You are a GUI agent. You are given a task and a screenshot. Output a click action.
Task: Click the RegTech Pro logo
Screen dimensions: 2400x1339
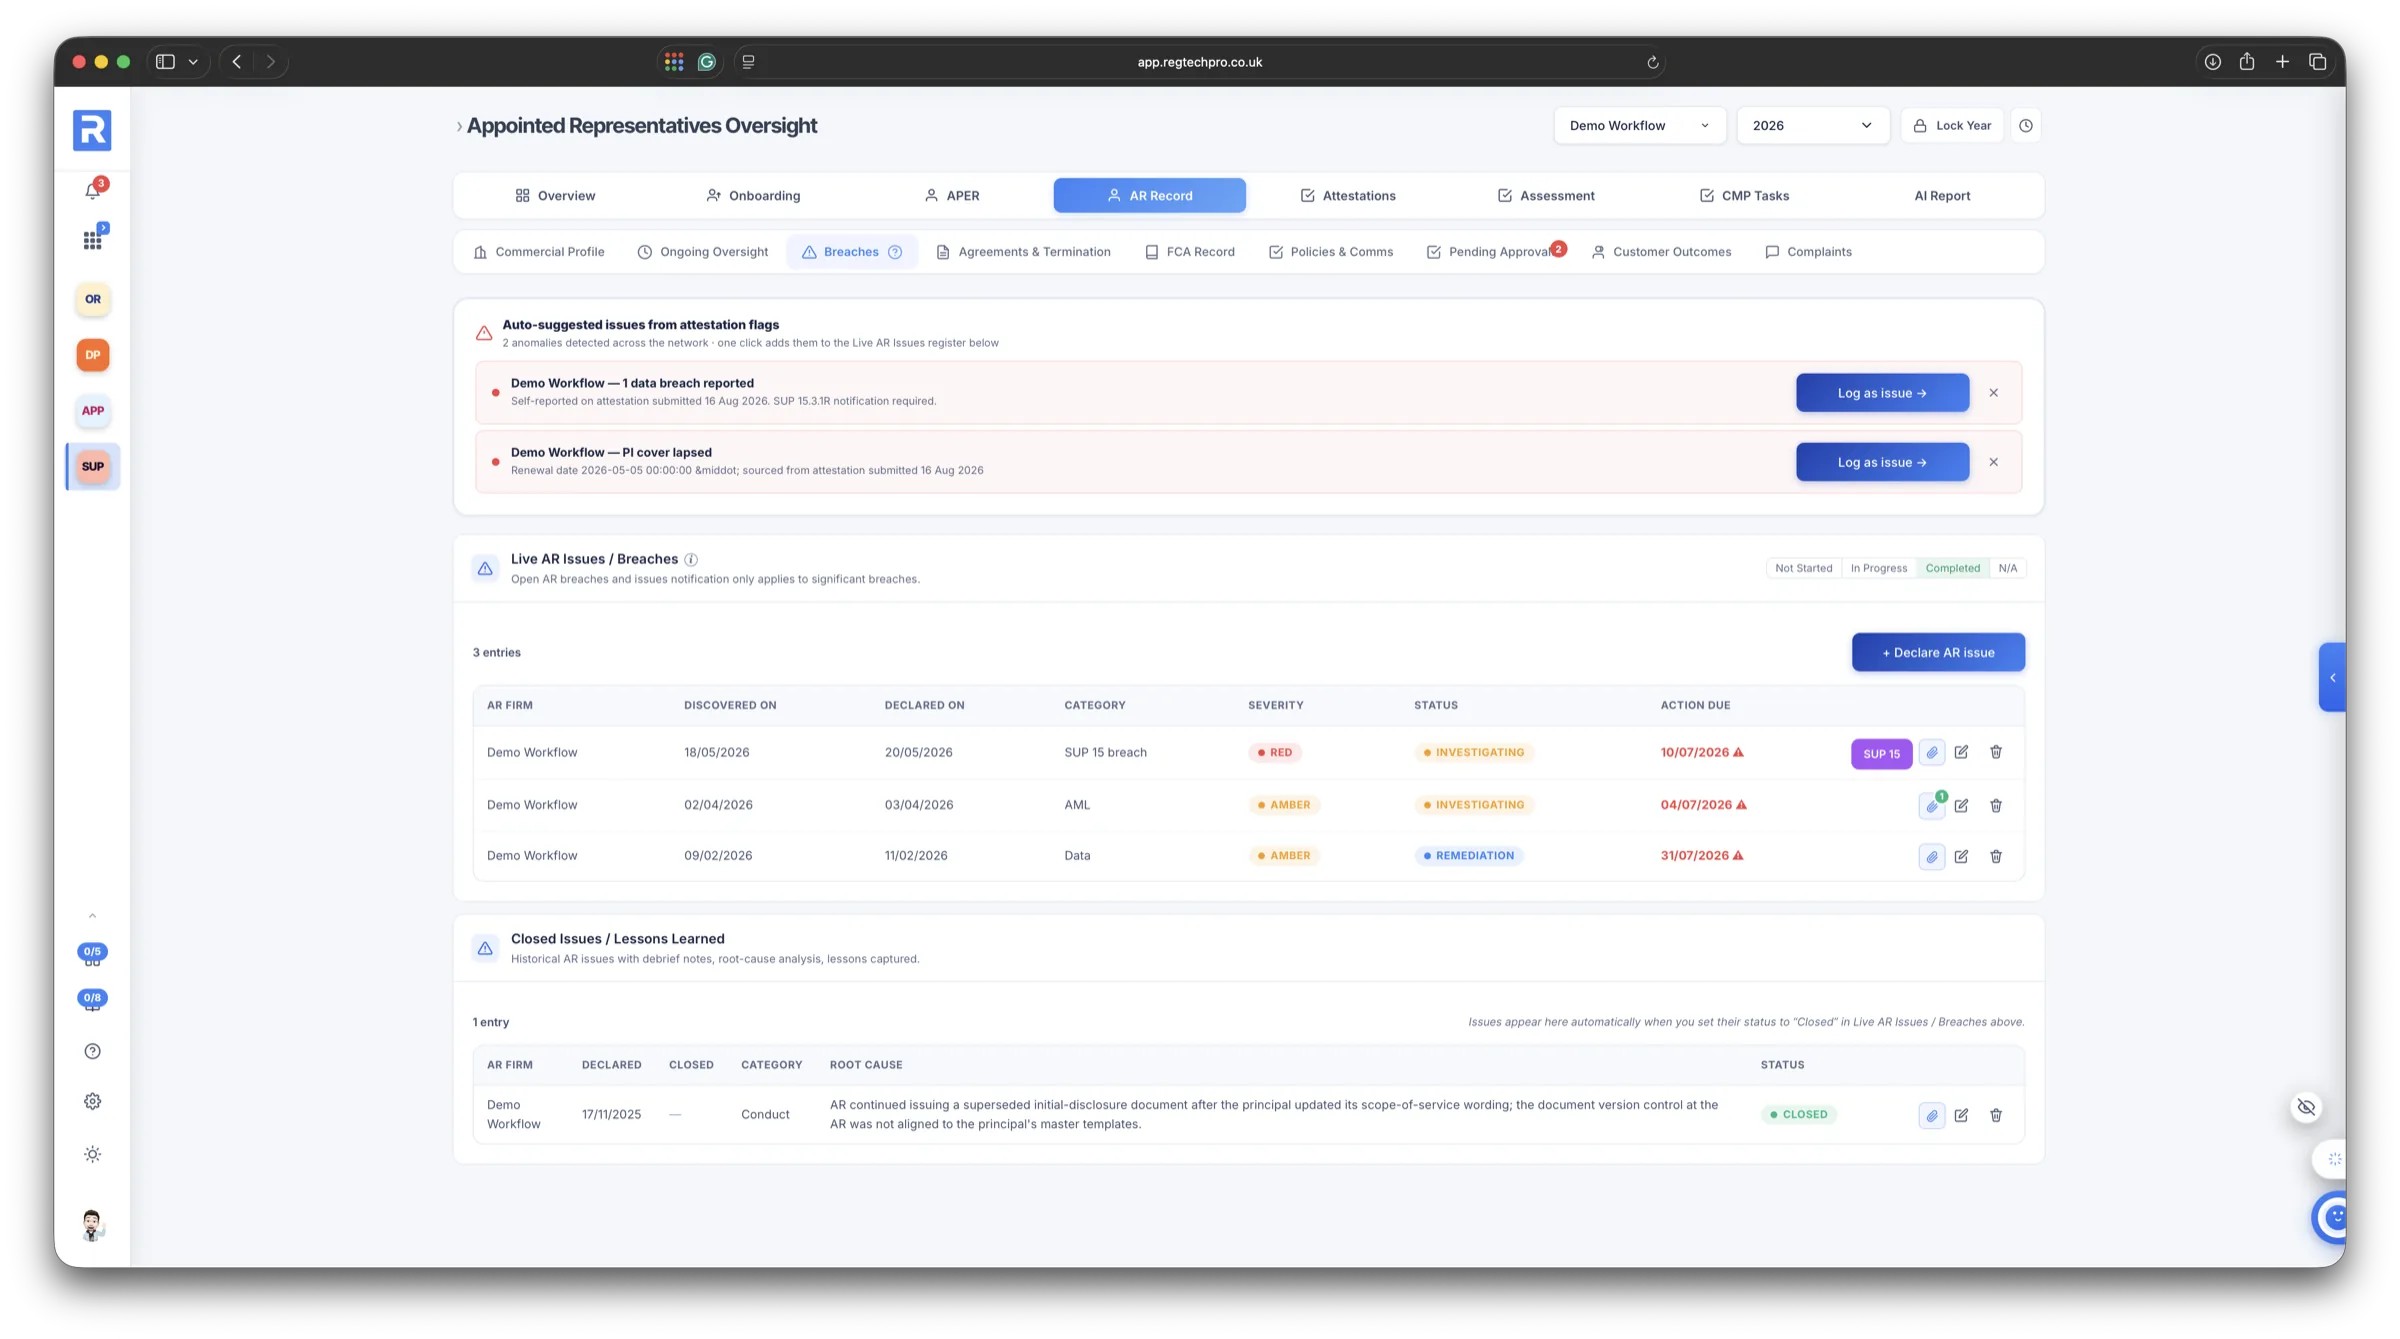(92, 131)
